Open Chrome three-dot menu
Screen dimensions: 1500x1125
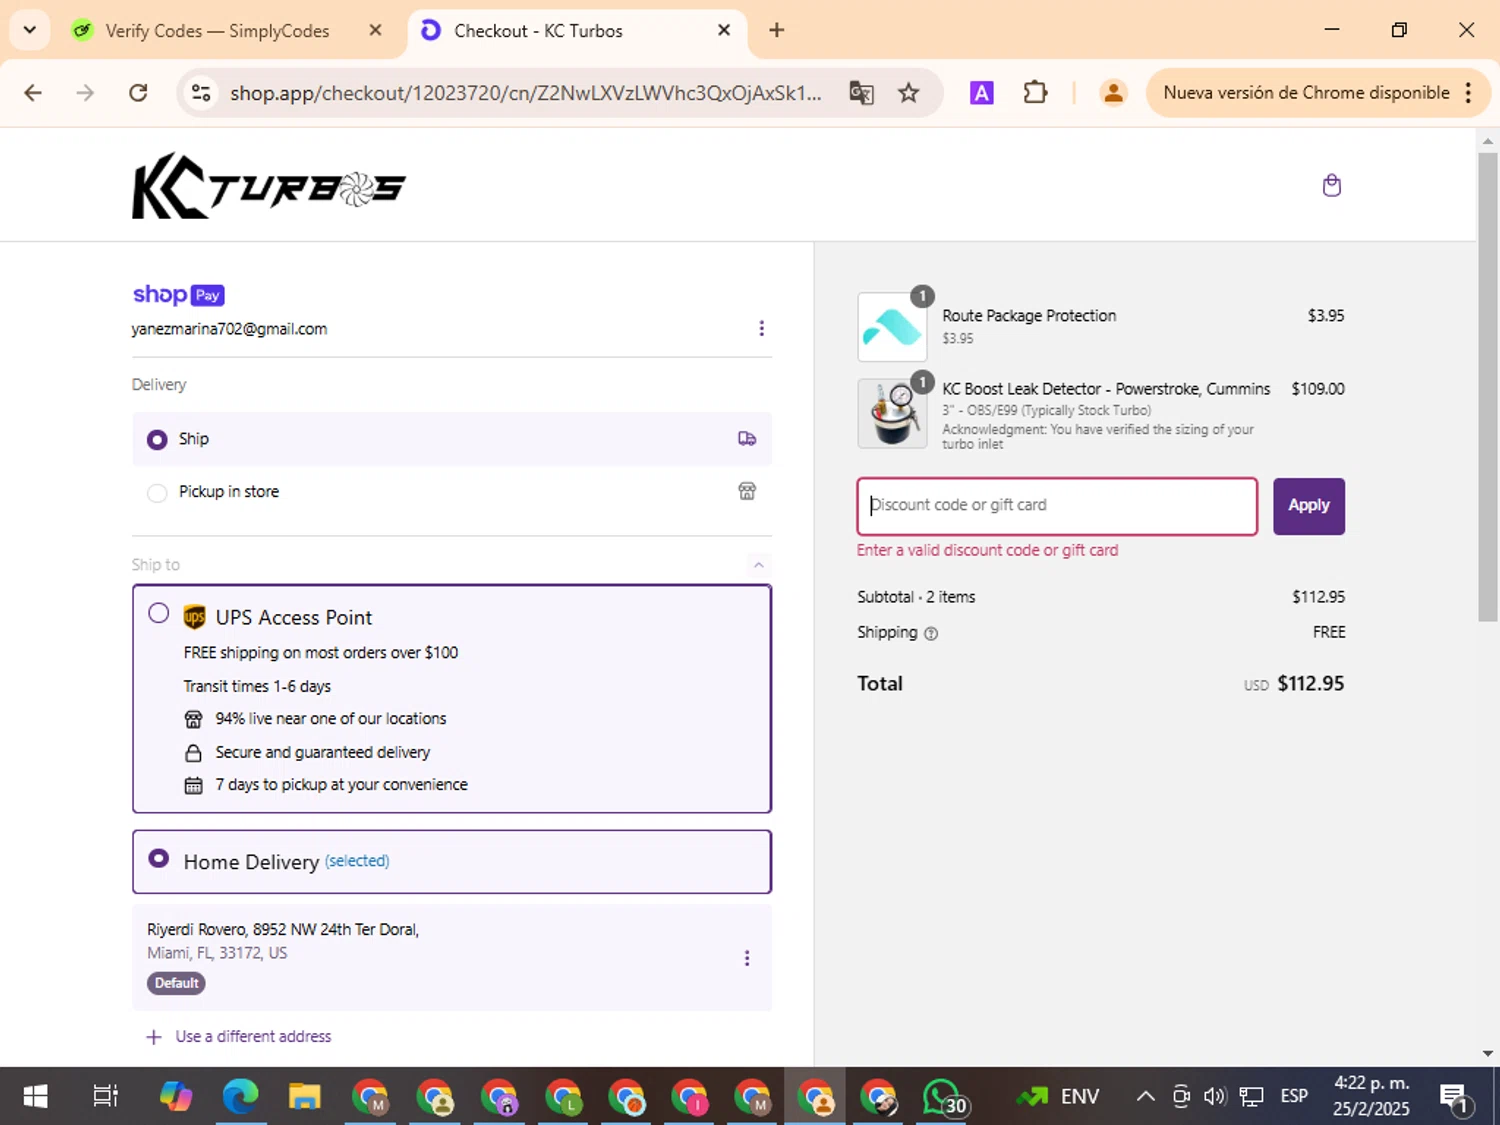[1468, 93]
